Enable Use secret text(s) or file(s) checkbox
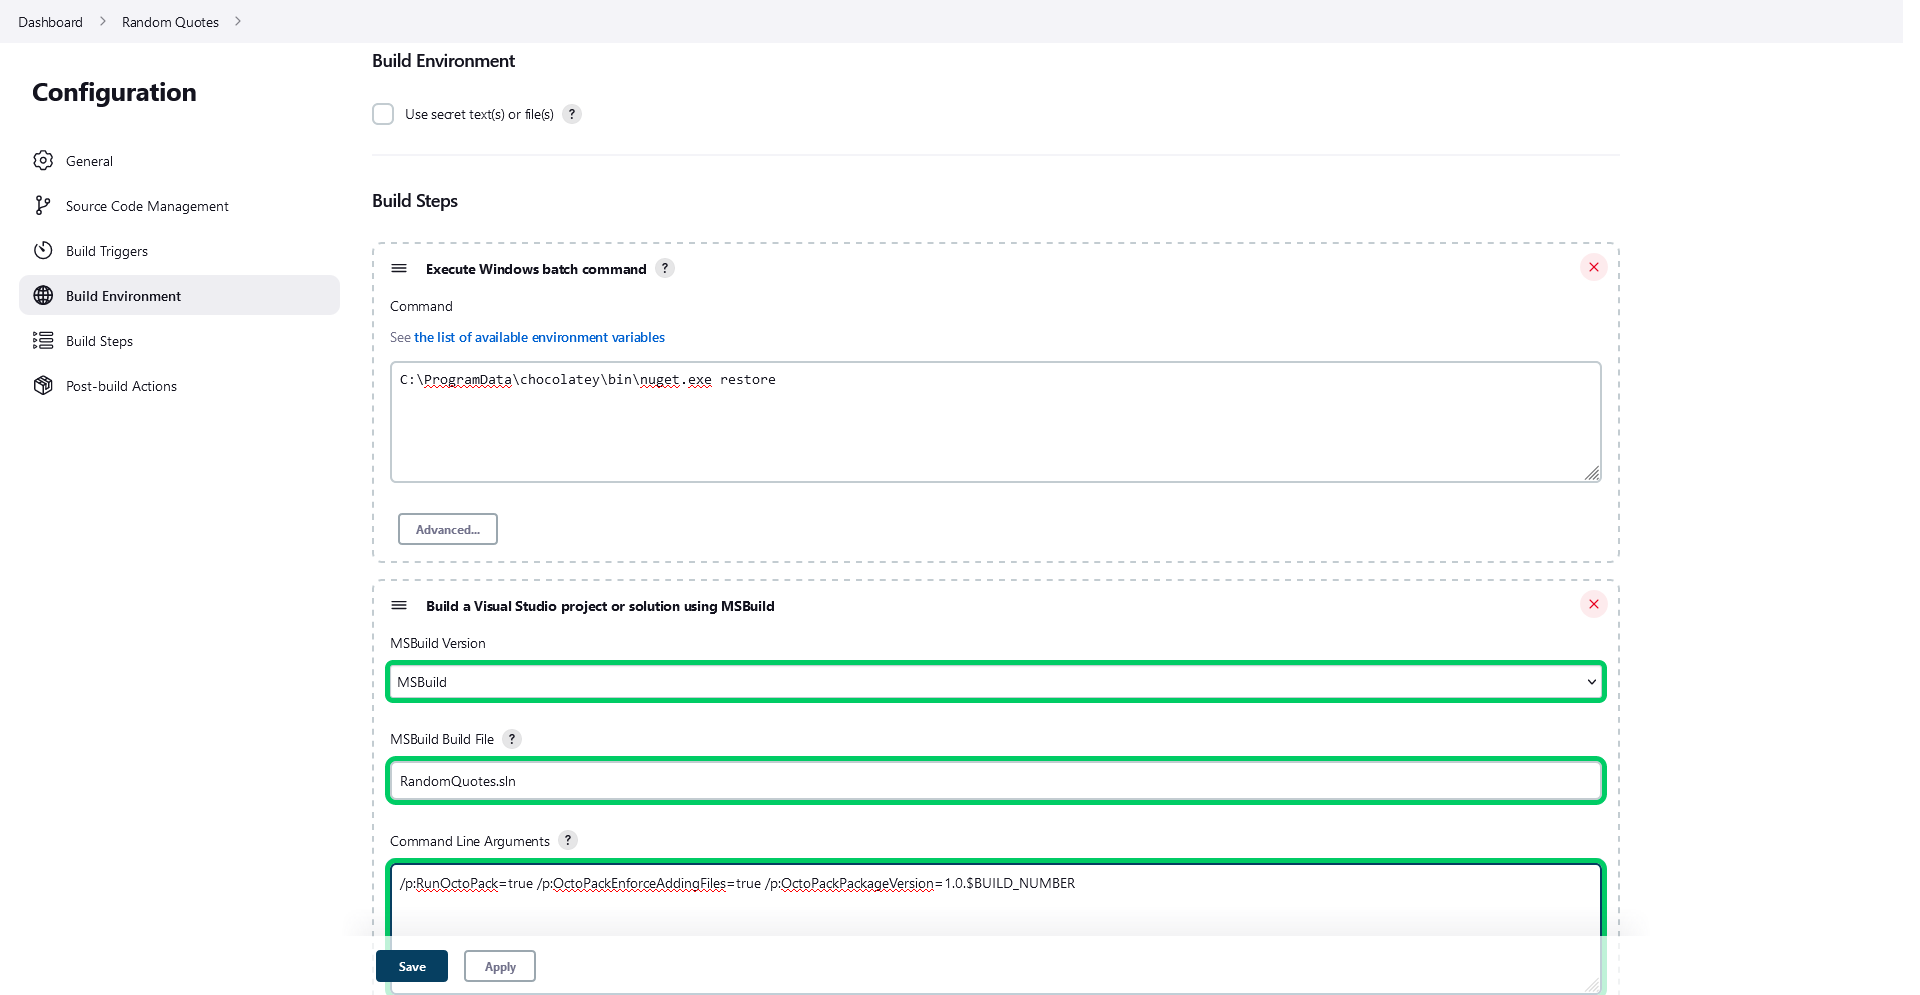The width and height of the screenshot is (1920, 995). coord(383,114)
